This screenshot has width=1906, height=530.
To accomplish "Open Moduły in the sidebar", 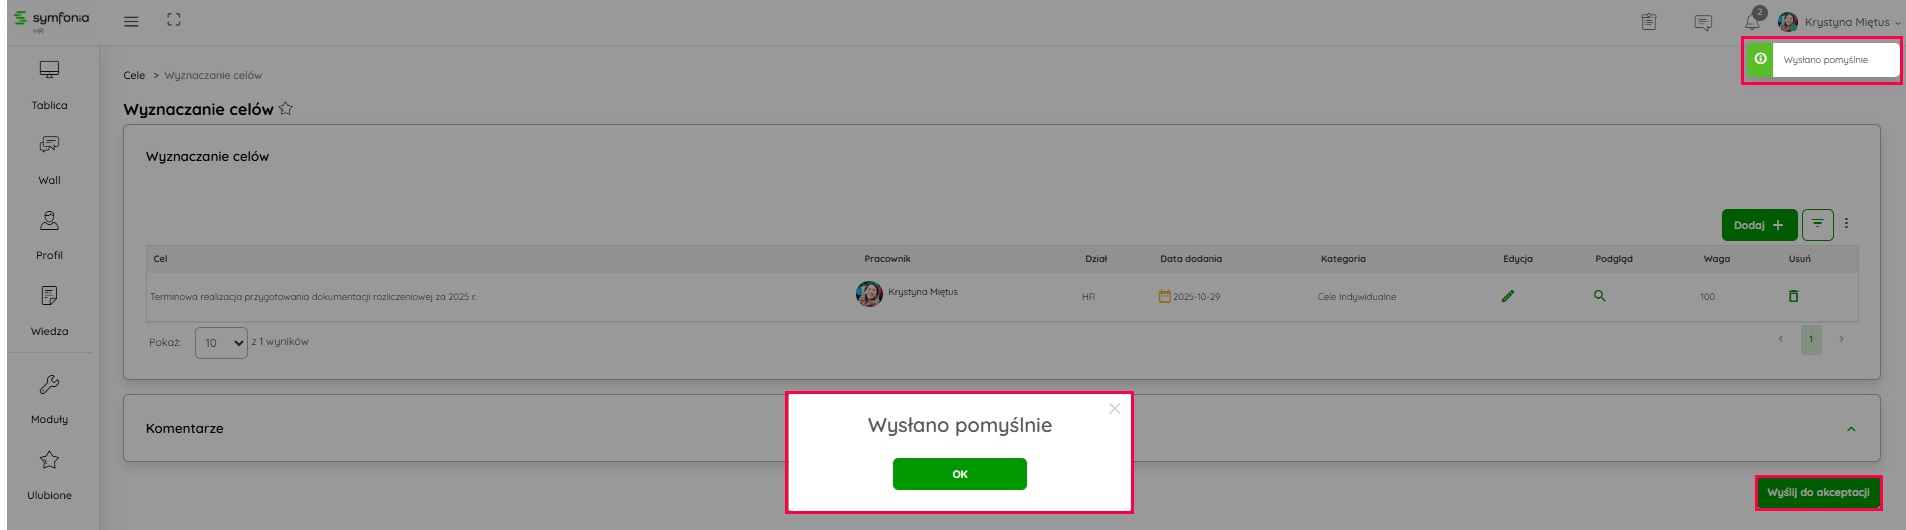I will tap(49, 398).
